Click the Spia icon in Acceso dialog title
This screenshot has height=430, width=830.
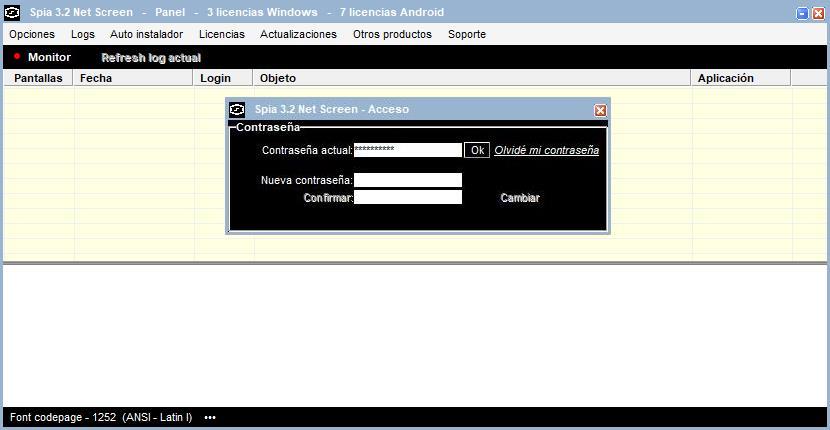pos(237,110)
